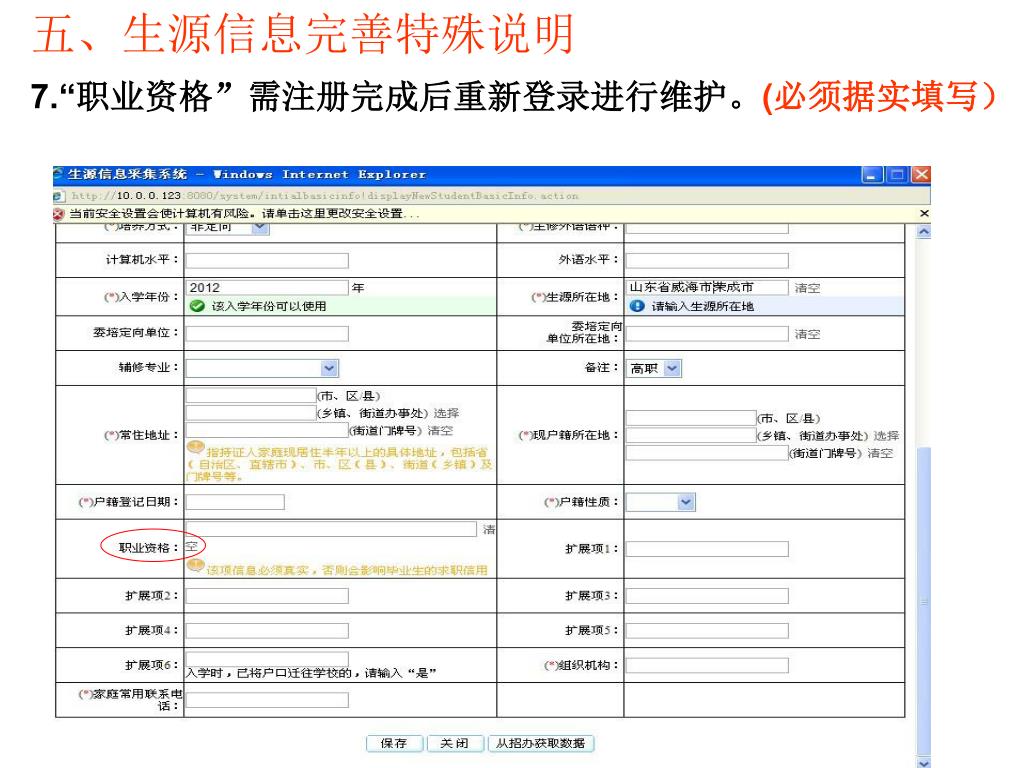Click the 该入学年份可以使用 validation text
This screenshot has height=768, width=1024.
point(268,306)
